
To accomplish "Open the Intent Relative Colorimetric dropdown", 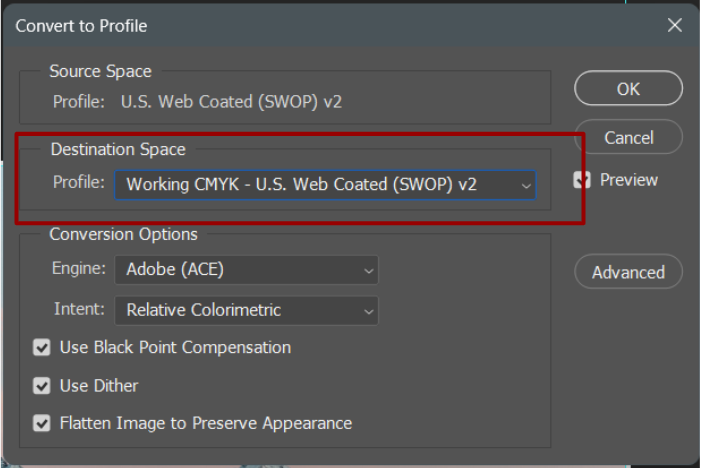I will tap(246, 310).
